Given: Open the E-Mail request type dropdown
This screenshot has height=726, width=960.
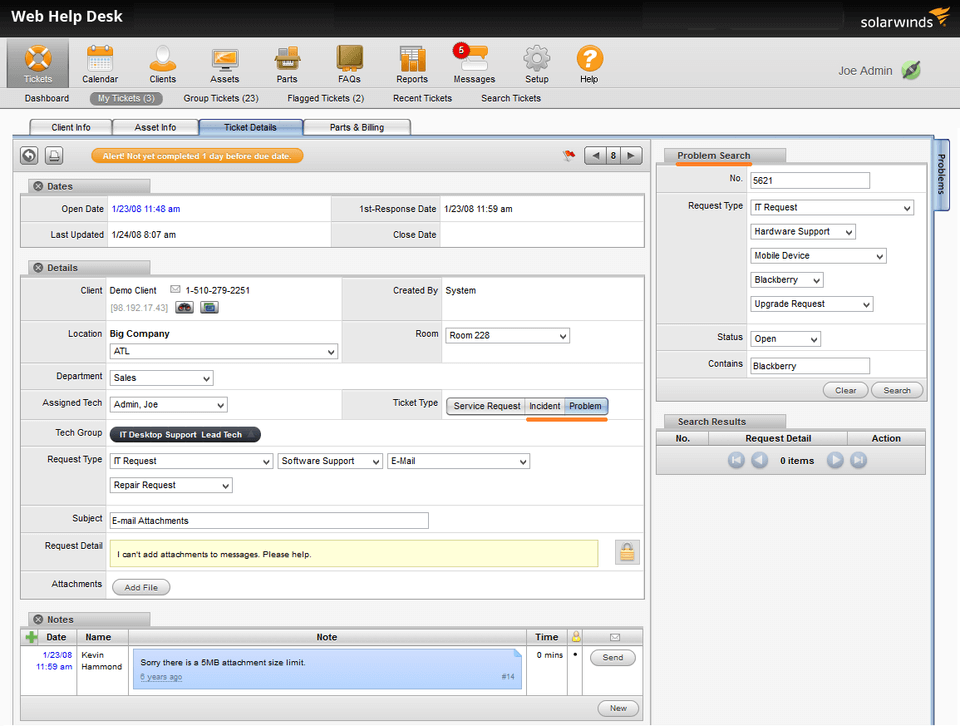Looking at the screenshot, I should 459,461.
